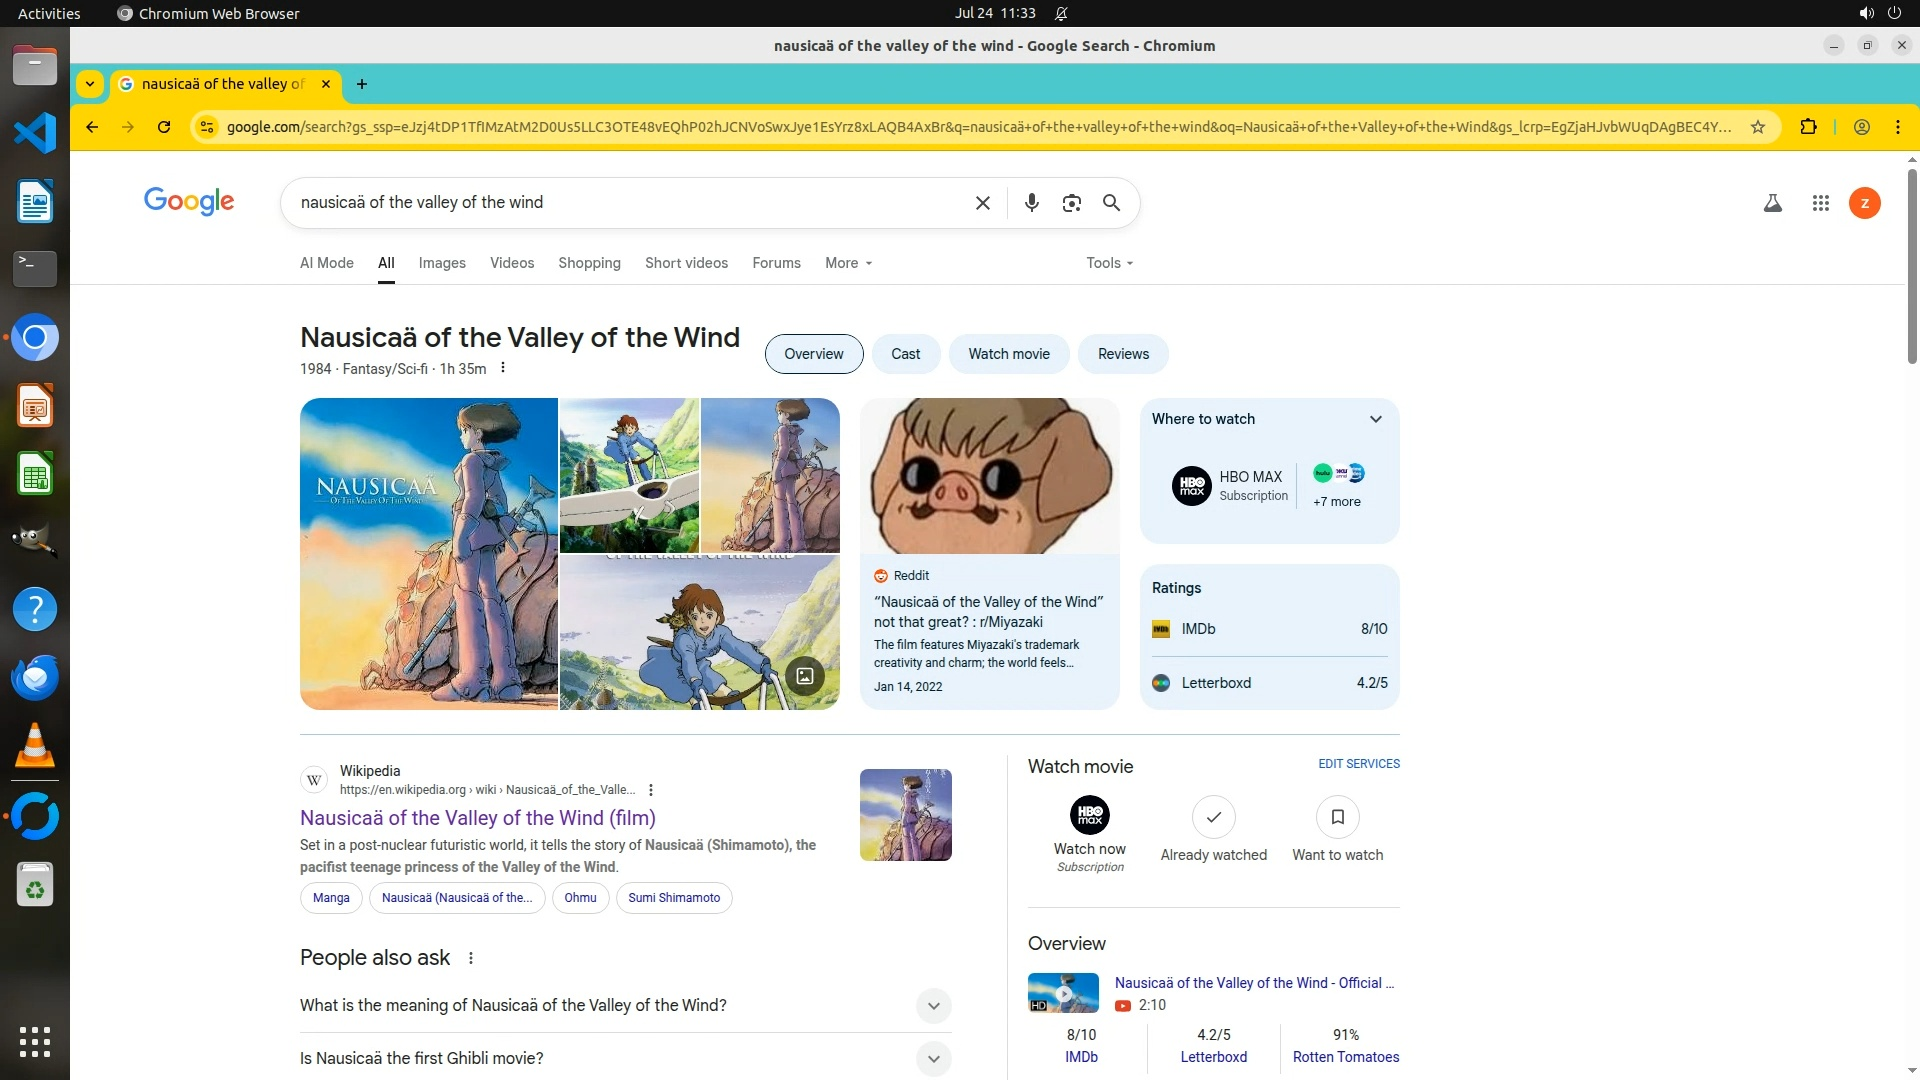Viewport: 1920px width, 1080px height.
Task: Click EDIT SERVICES link
Action: point(1358,764)
